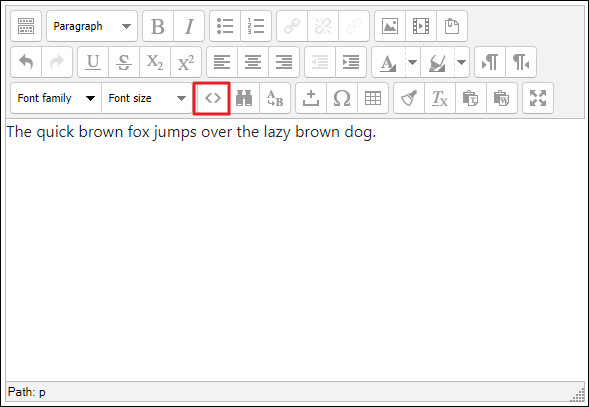The height and width of the screenshot is (407, 589).
Task: Open the text color picker arrow
Action: tap(413, 62)
